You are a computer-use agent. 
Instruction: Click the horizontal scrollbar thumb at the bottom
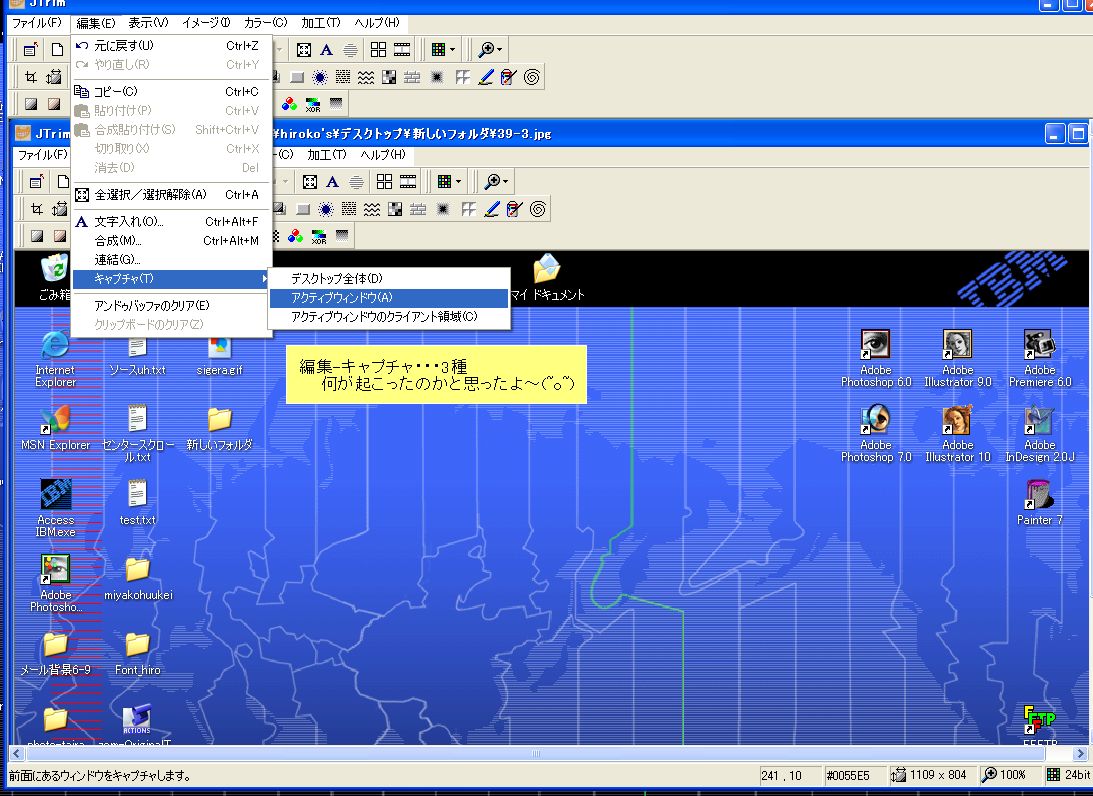point(535,753)
